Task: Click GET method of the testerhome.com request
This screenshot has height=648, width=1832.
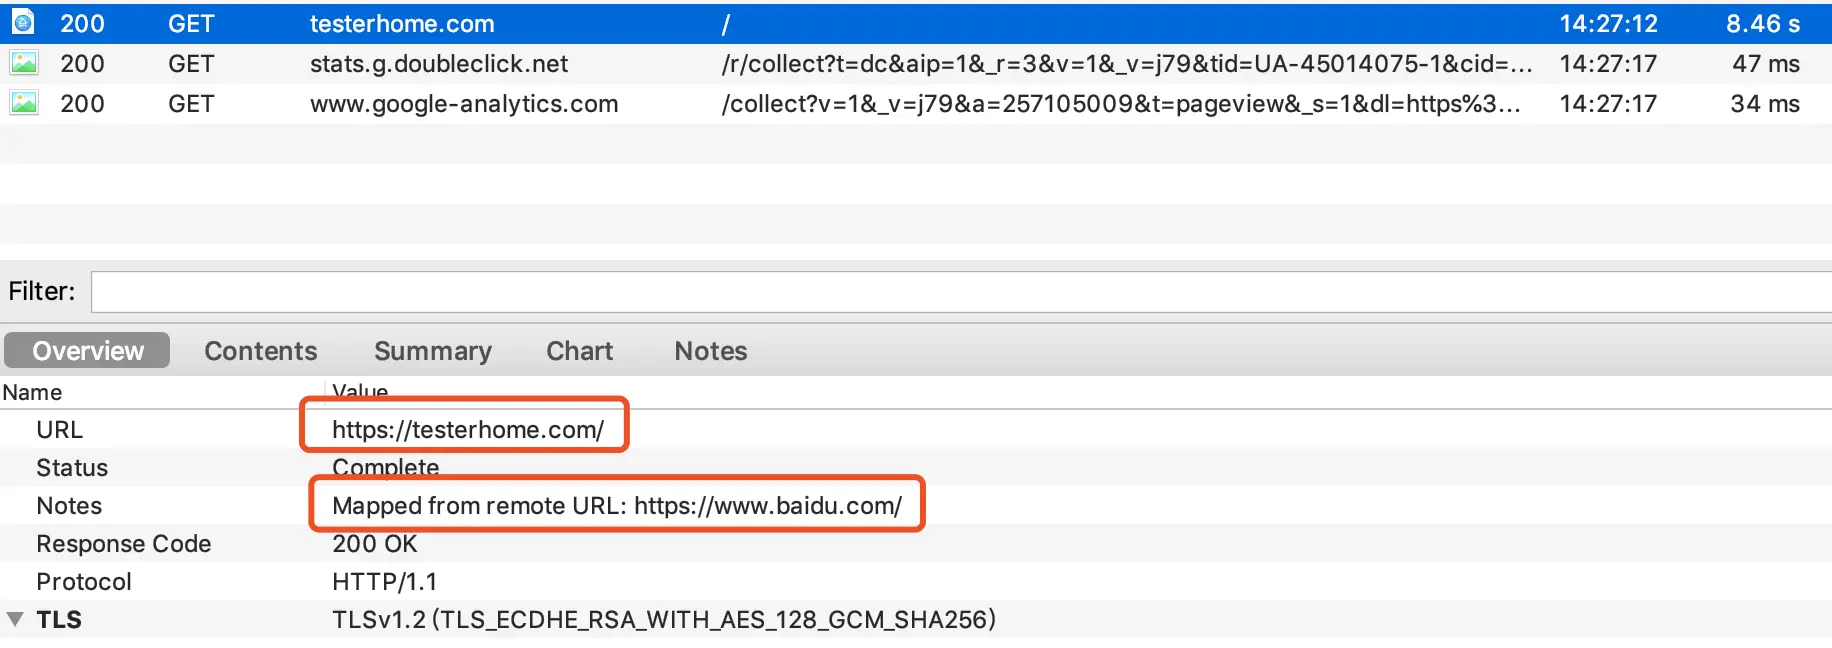Action: pos(191,23)
